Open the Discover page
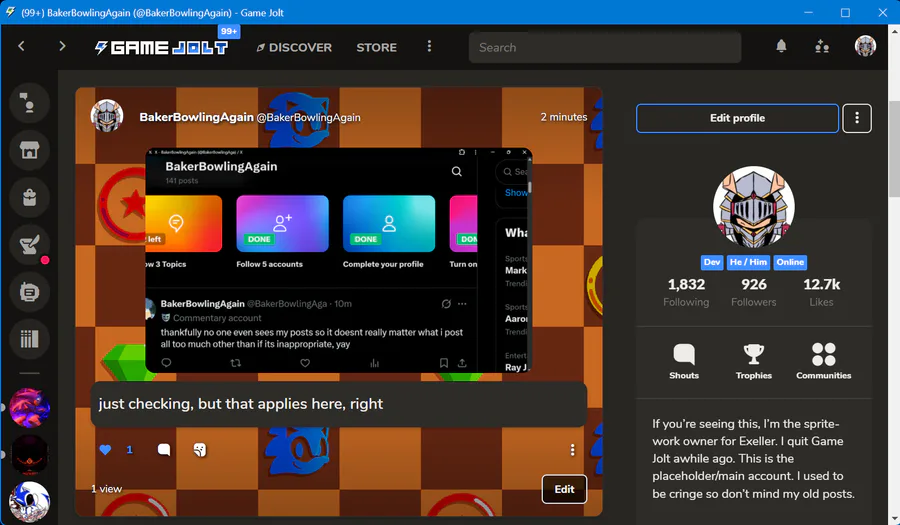900x525 pixels. [294, 48]
